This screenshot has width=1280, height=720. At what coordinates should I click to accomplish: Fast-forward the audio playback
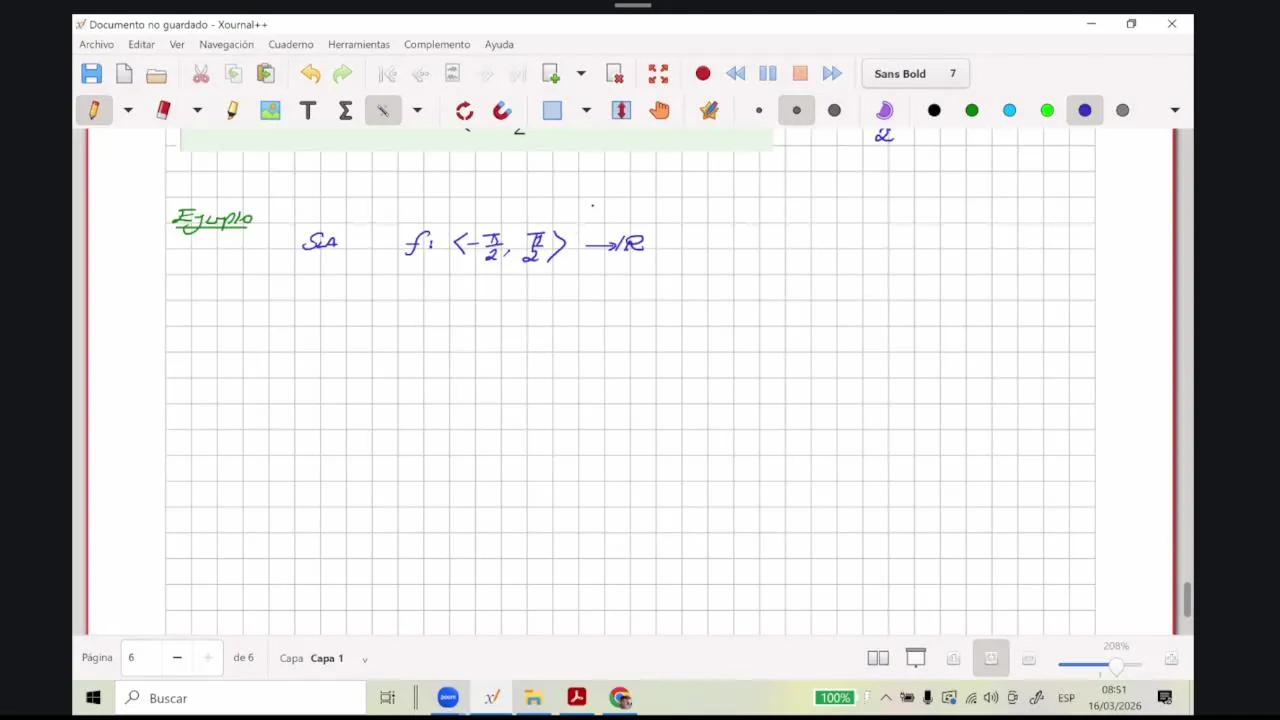(x=832, y=73)
